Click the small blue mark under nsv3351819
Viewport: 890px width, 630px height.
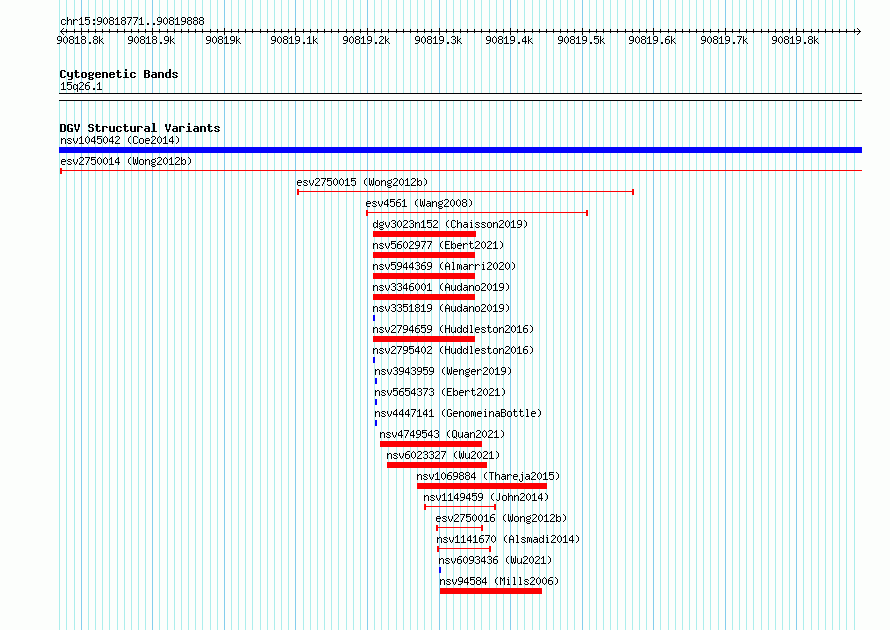(x=374, y=318)
